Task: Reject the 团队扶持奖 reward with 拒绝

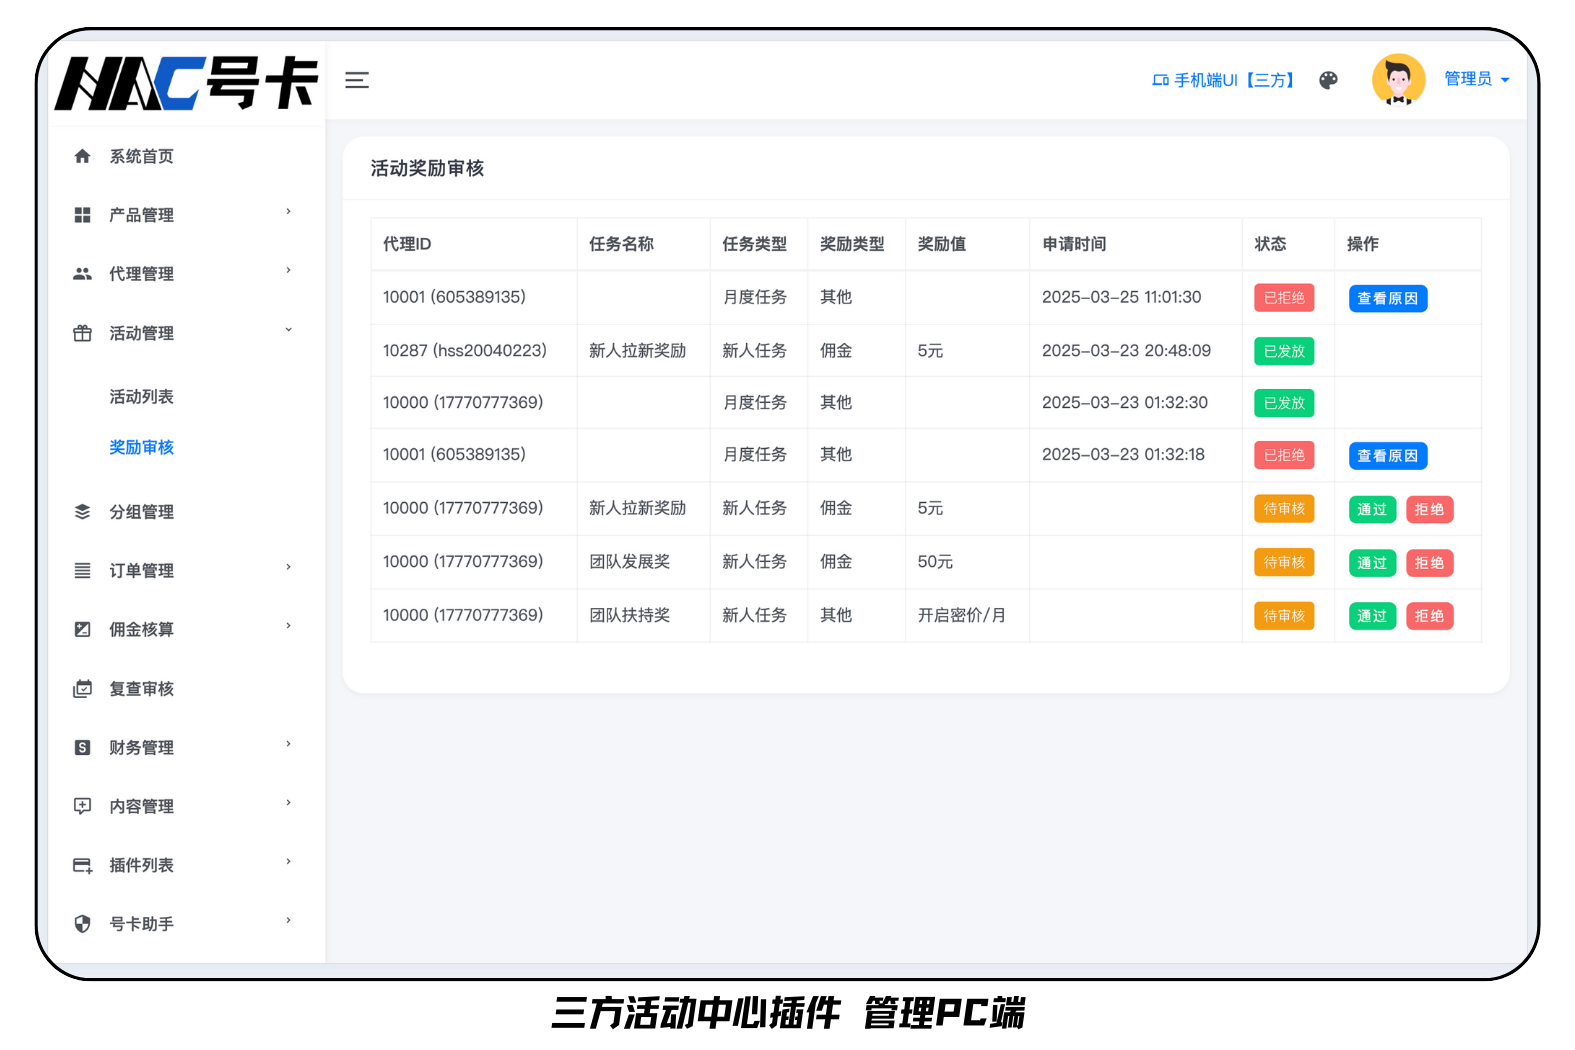Action: point(1429,616)
